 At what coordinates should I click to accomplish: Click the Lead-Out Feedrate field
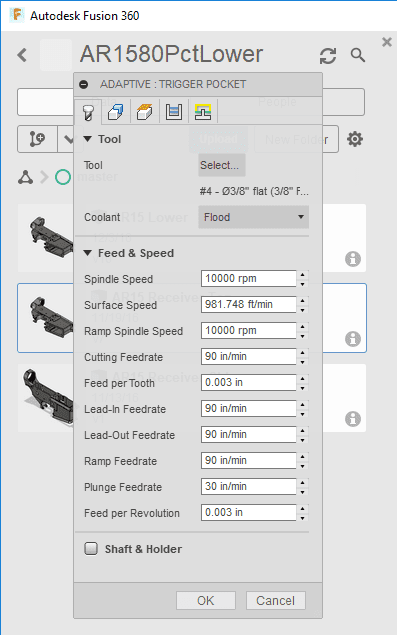249,434
